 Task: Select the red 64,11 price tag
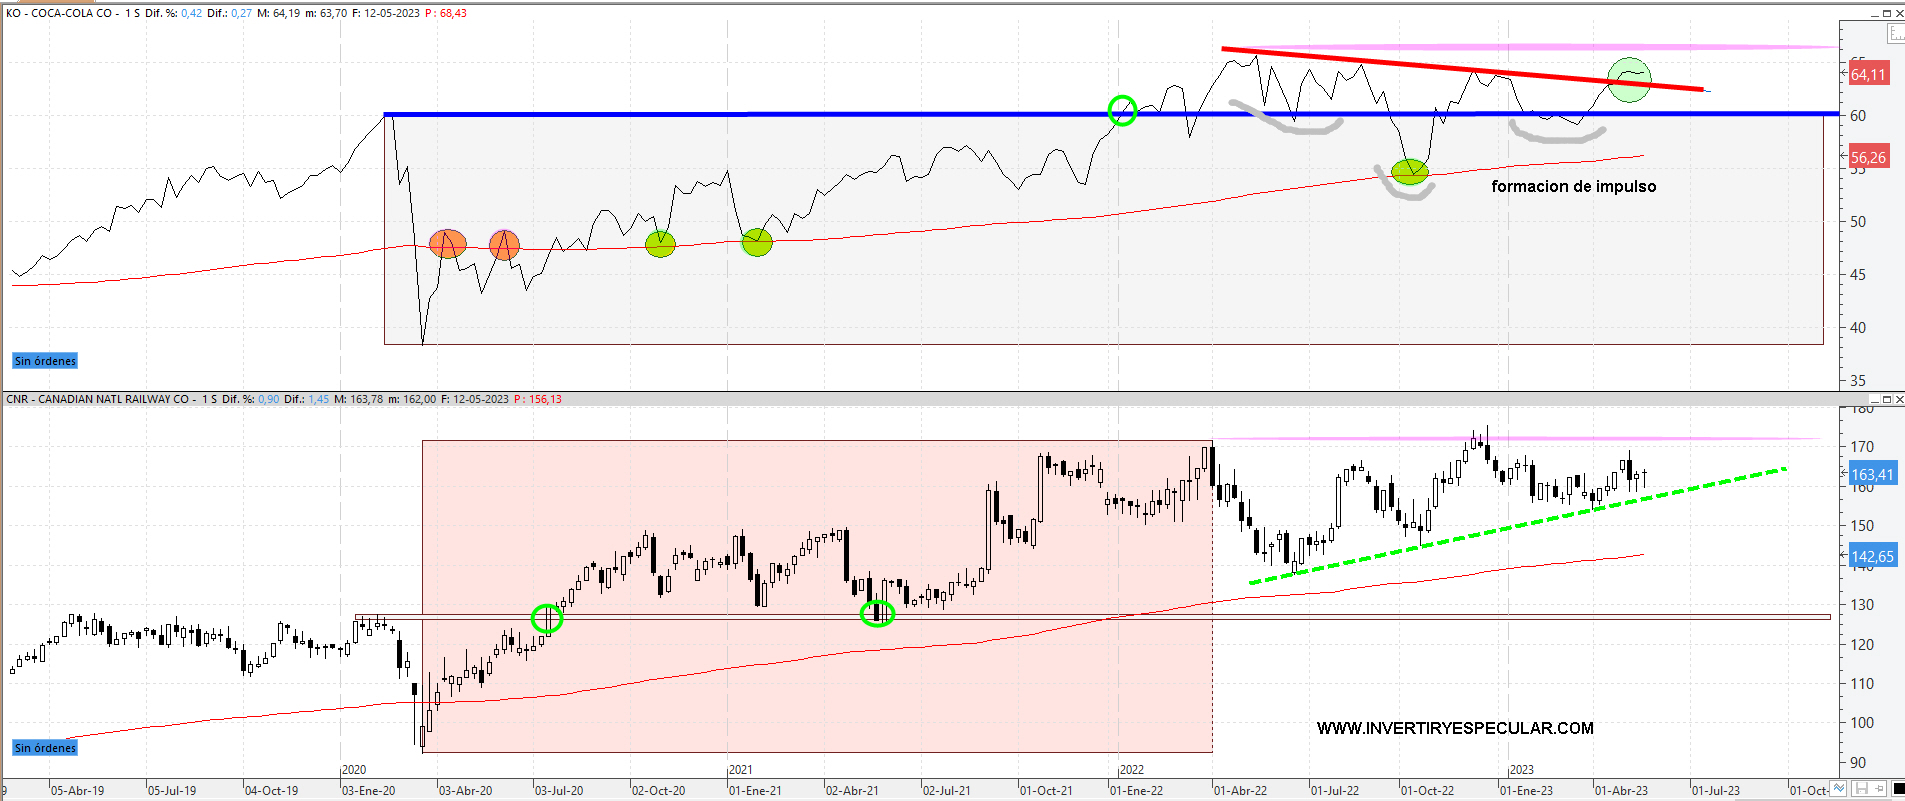[x=1867, y=74]
